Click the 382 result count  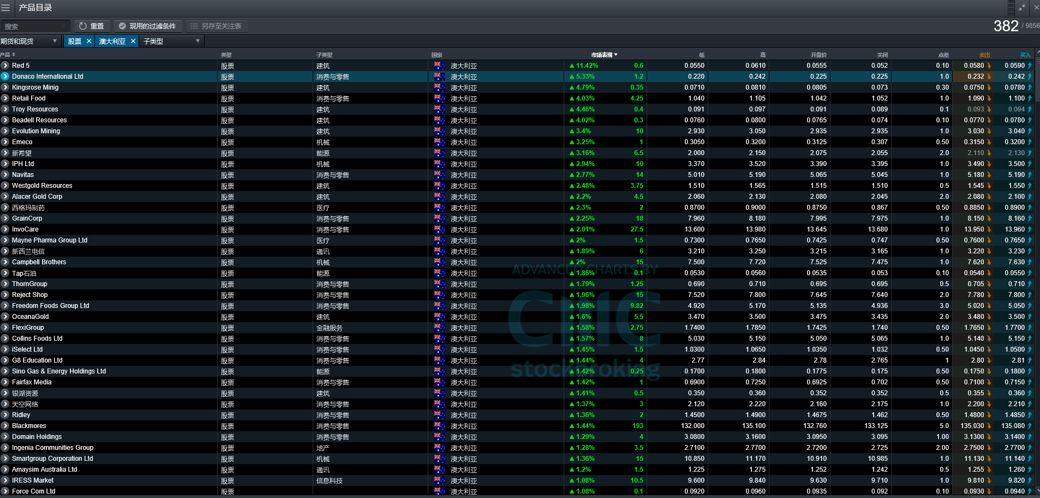[1006, 26]
